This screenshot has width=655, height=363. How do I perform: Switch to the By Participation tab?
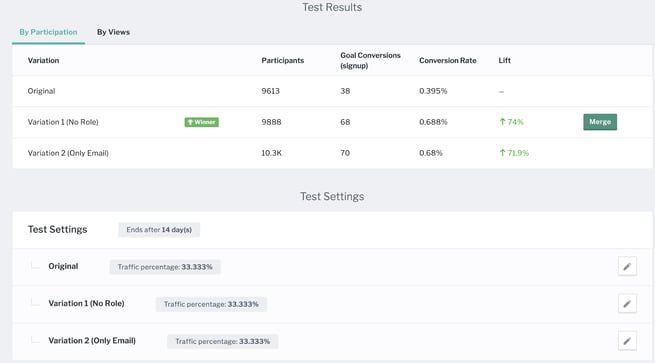(48, 32)
